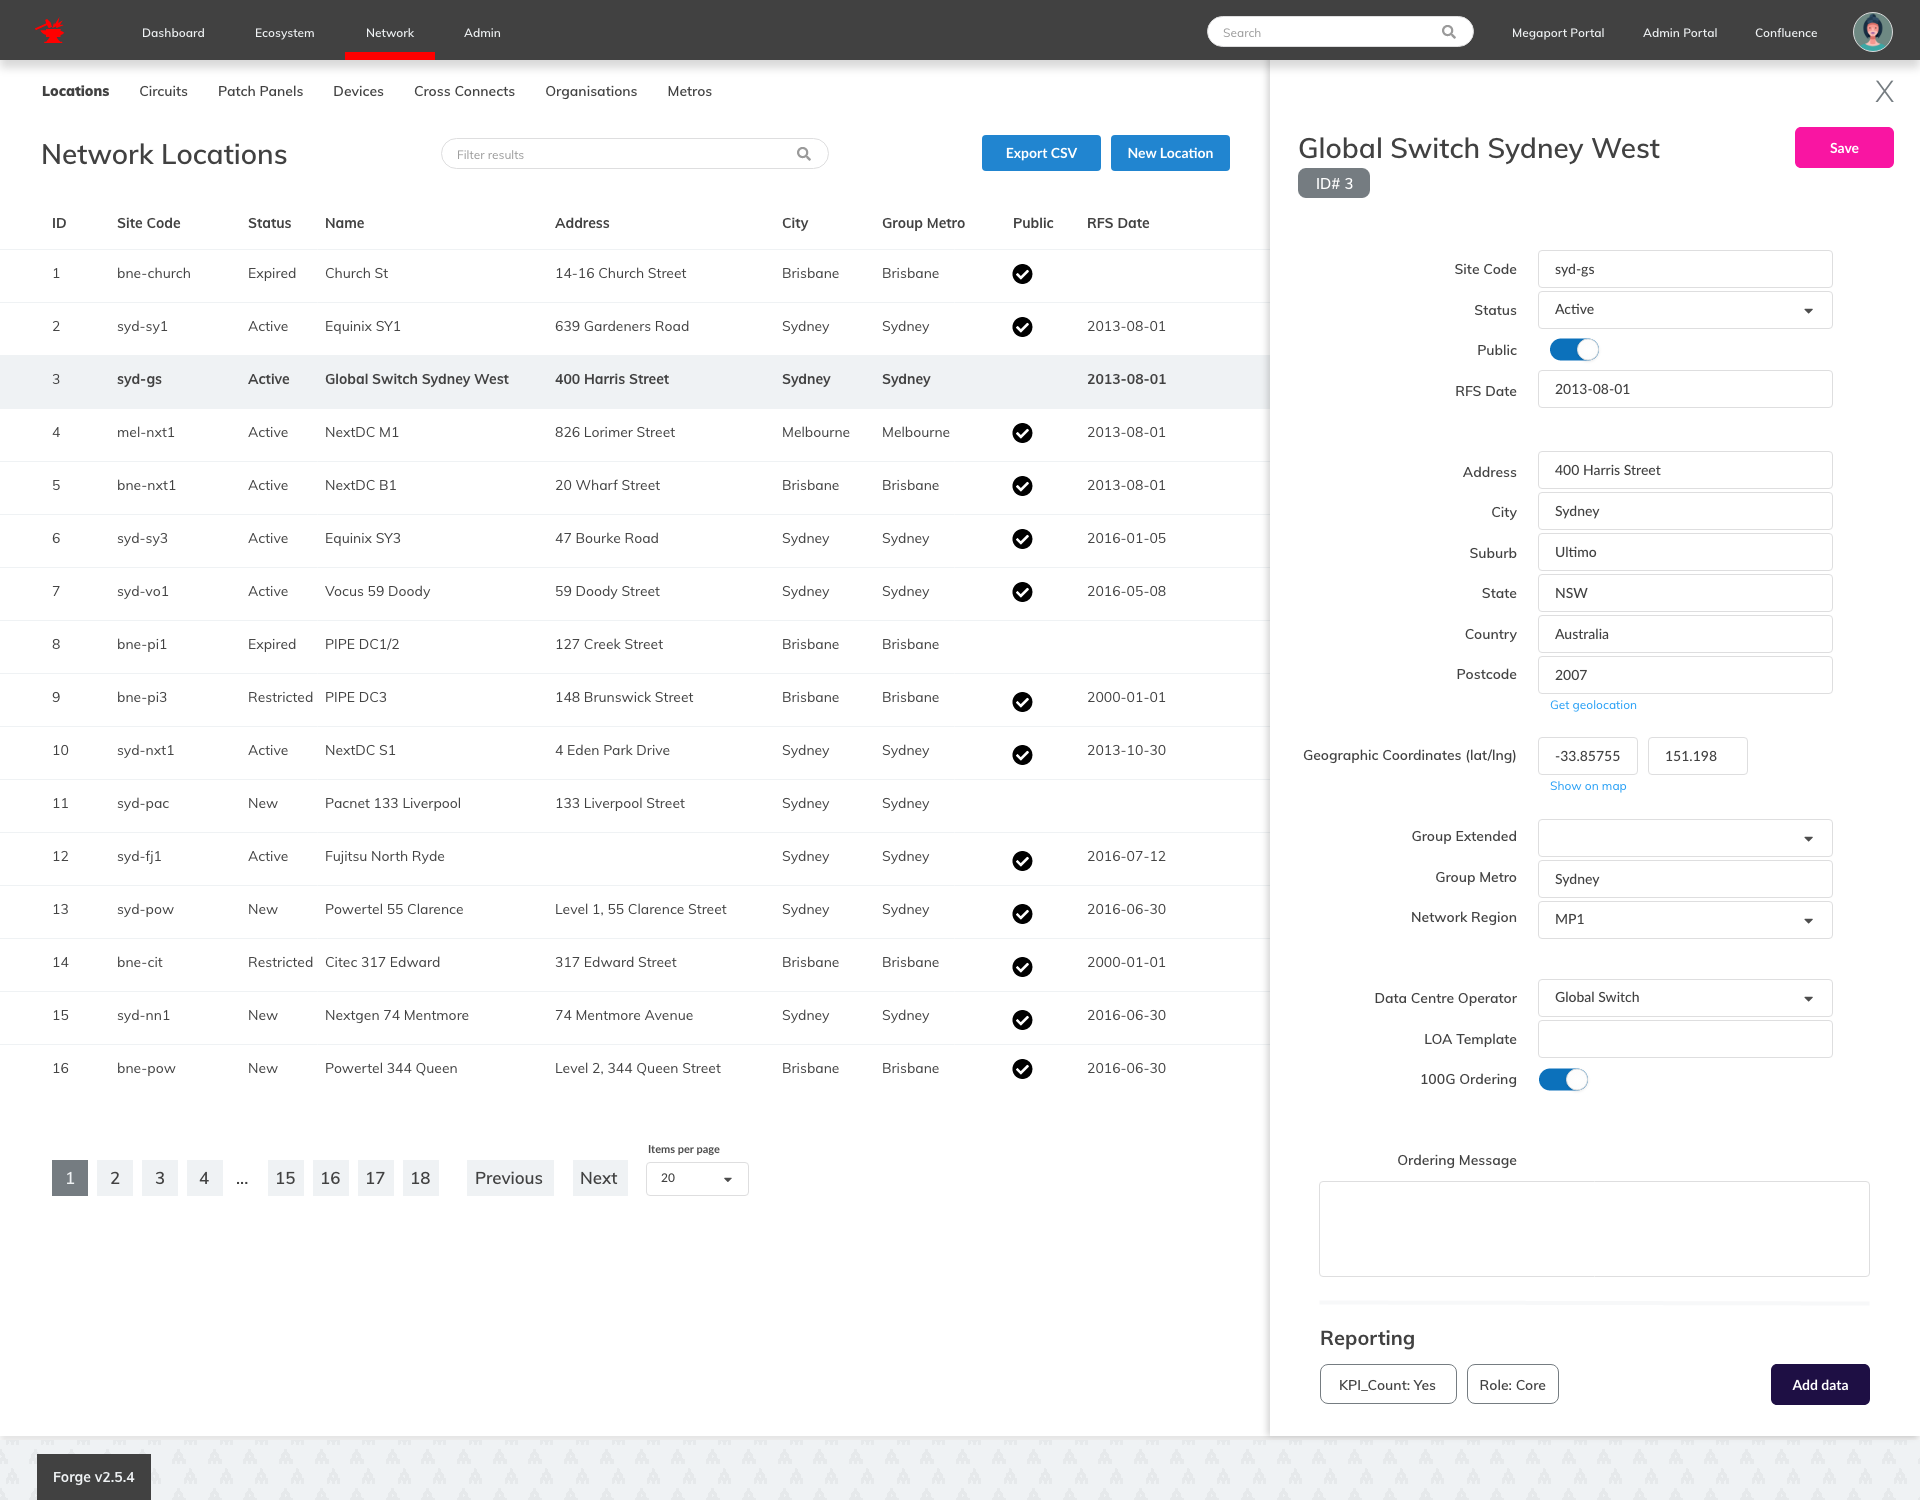The width and height of the screenshot is (1920, 1500).
Task: Close the location details panel
Action: [x=1884, y=92]
